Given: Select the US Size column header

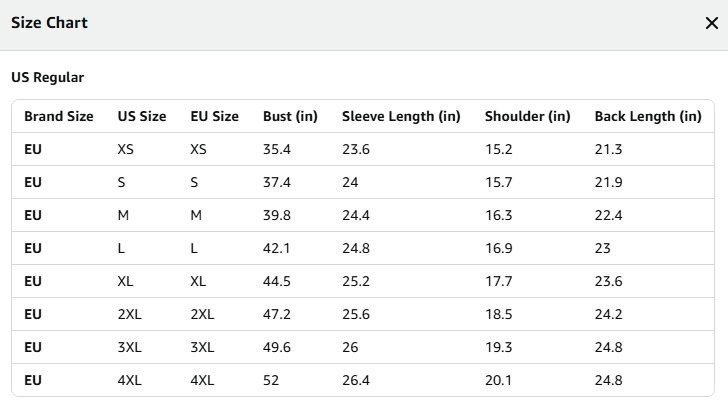Looking at the screenshot, I should point(142,116).
